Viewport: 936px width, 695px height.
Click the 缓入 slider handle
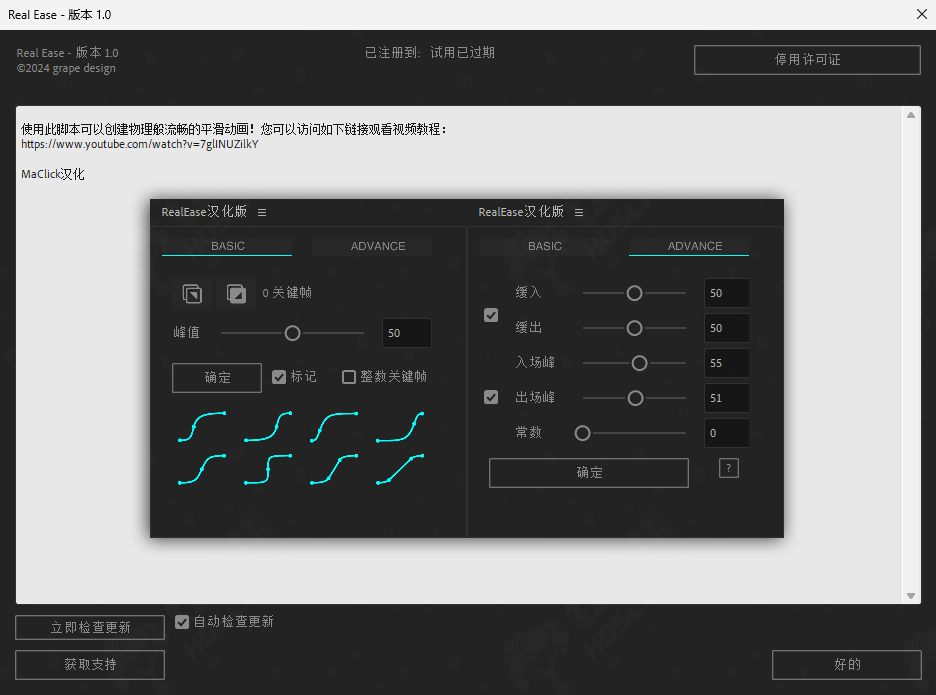[635, 293]
